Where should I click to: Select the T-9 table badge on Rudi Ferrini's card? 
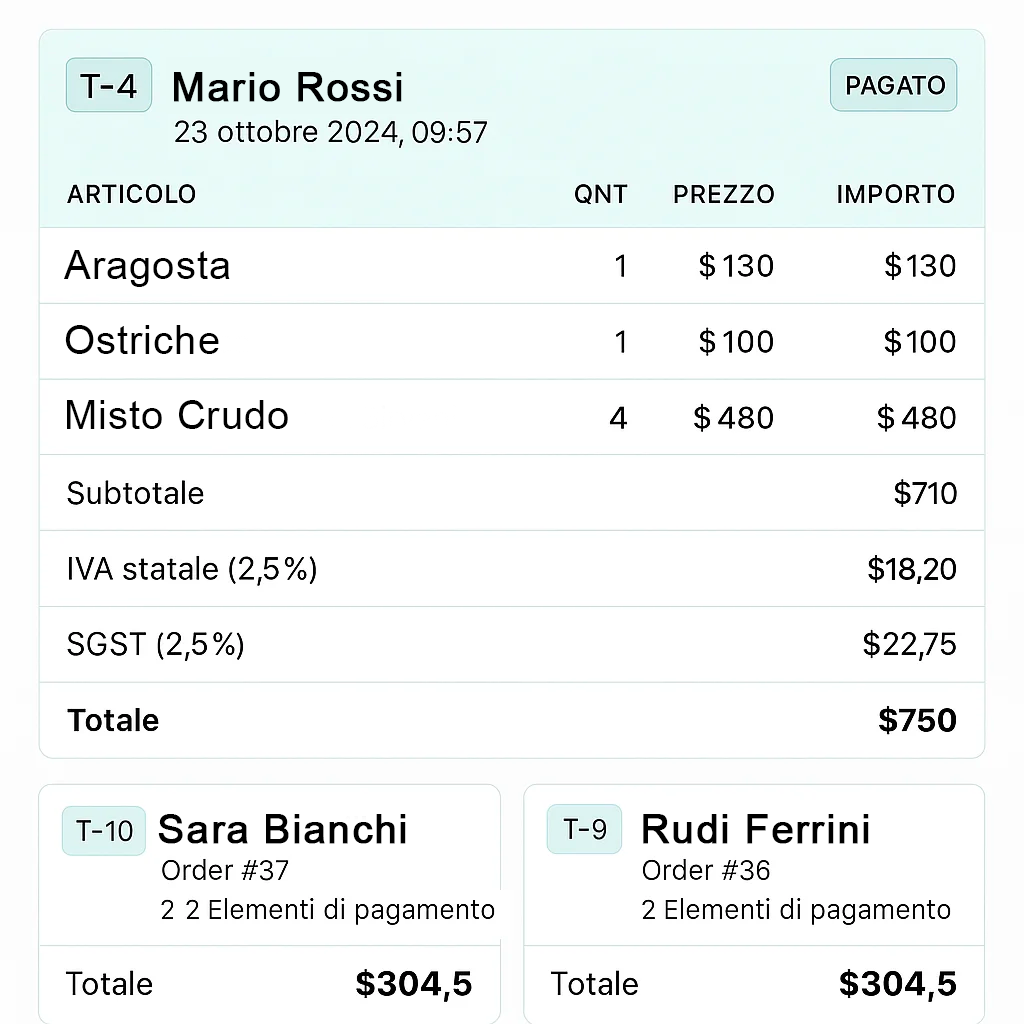(584, 829)
